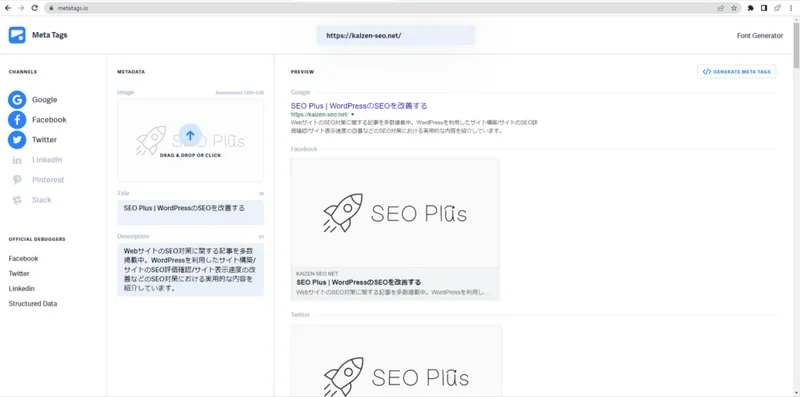Open the browser extensions puzzle icon
Viewport: 800px width, 397px height.
751,8
